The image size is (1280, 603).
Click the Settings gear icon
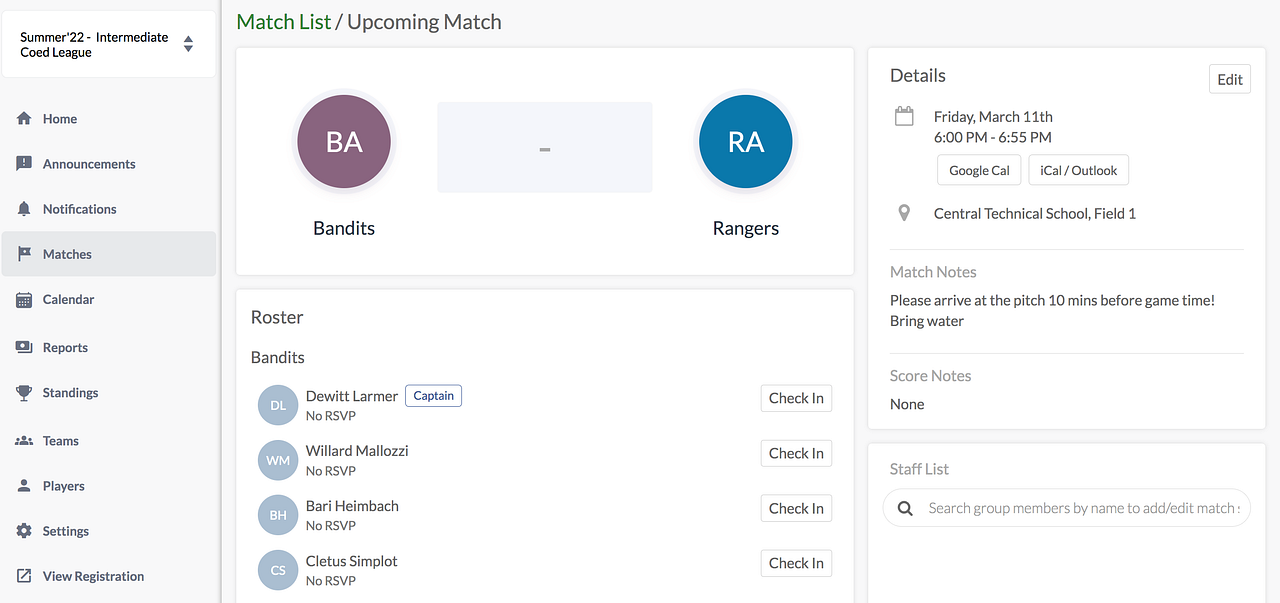pyautogui.click(x=24, y=531)
